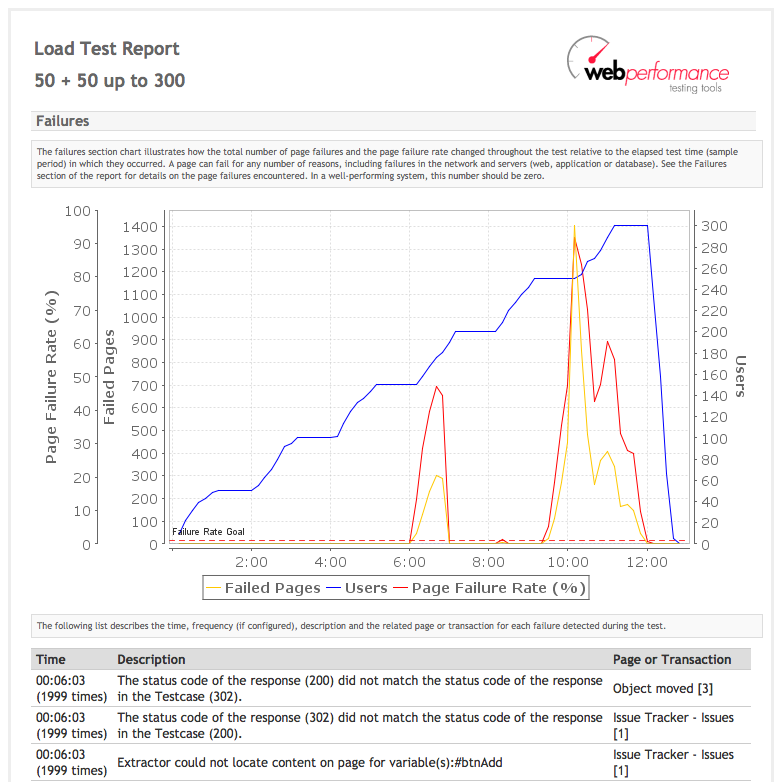Click the Description column header
Screen dimensions: 782x782
(151, 659)
